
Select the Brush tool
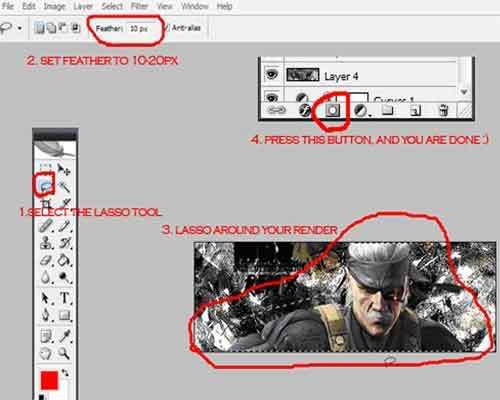[x=65, y=226]
